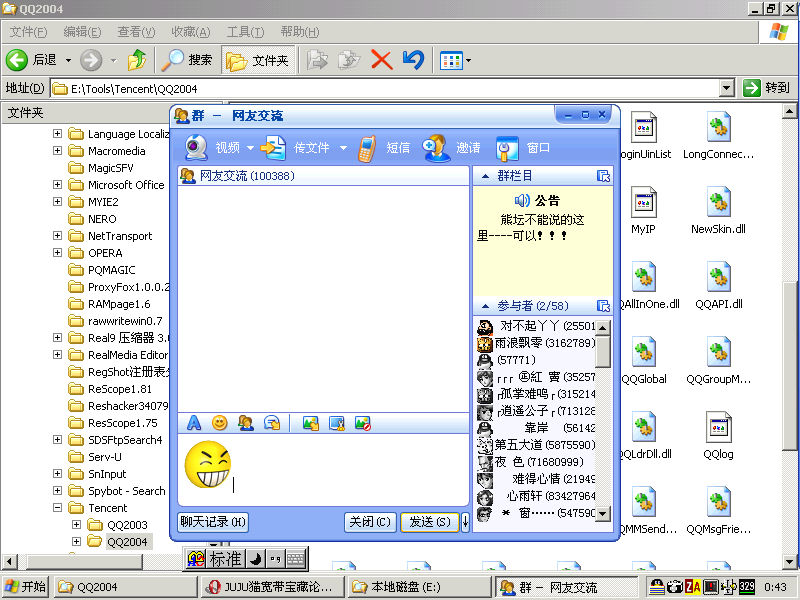
Task: Click the 发送(S) send button
Action: coord(430,522)
